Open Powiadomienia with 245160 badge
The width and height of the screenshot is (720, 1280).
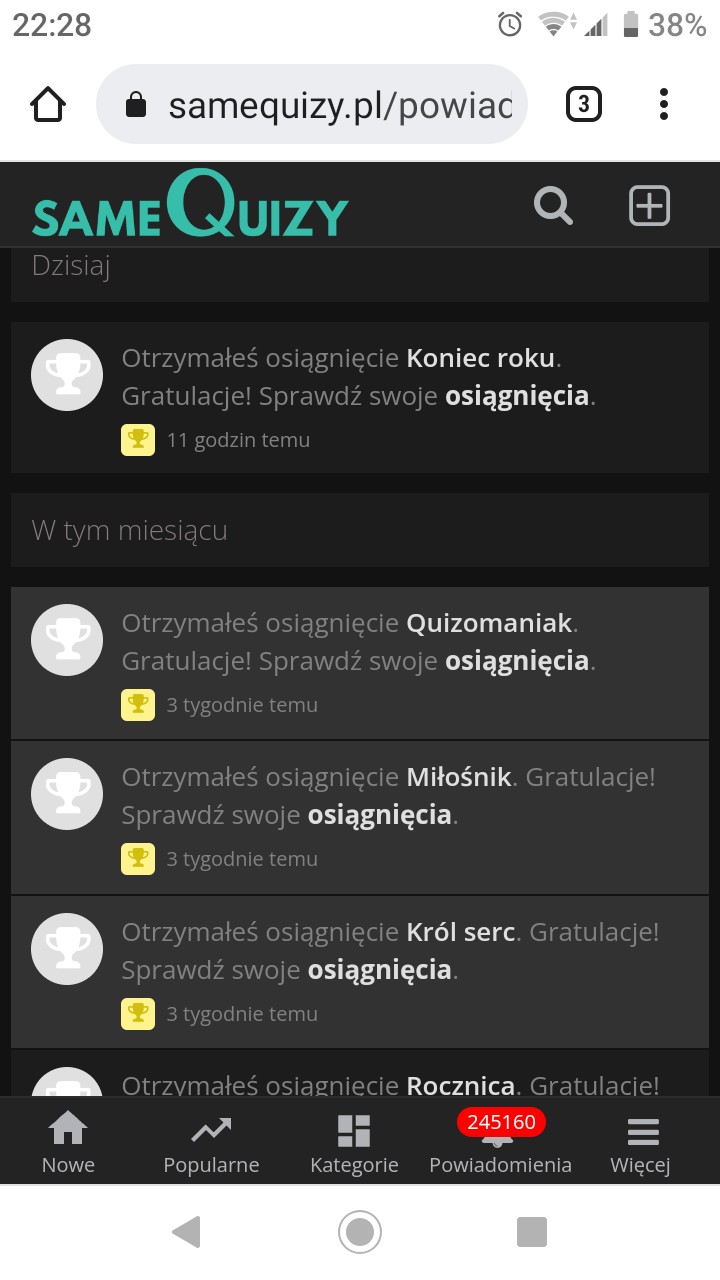point(500,1143)
